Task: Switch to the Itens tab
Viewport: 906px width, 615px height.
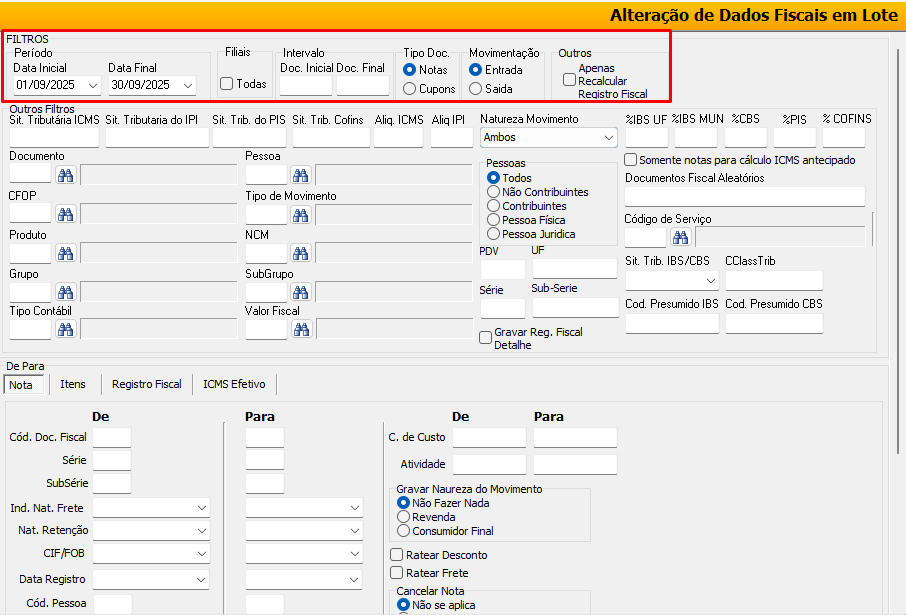Action: (x=73, y=384)
